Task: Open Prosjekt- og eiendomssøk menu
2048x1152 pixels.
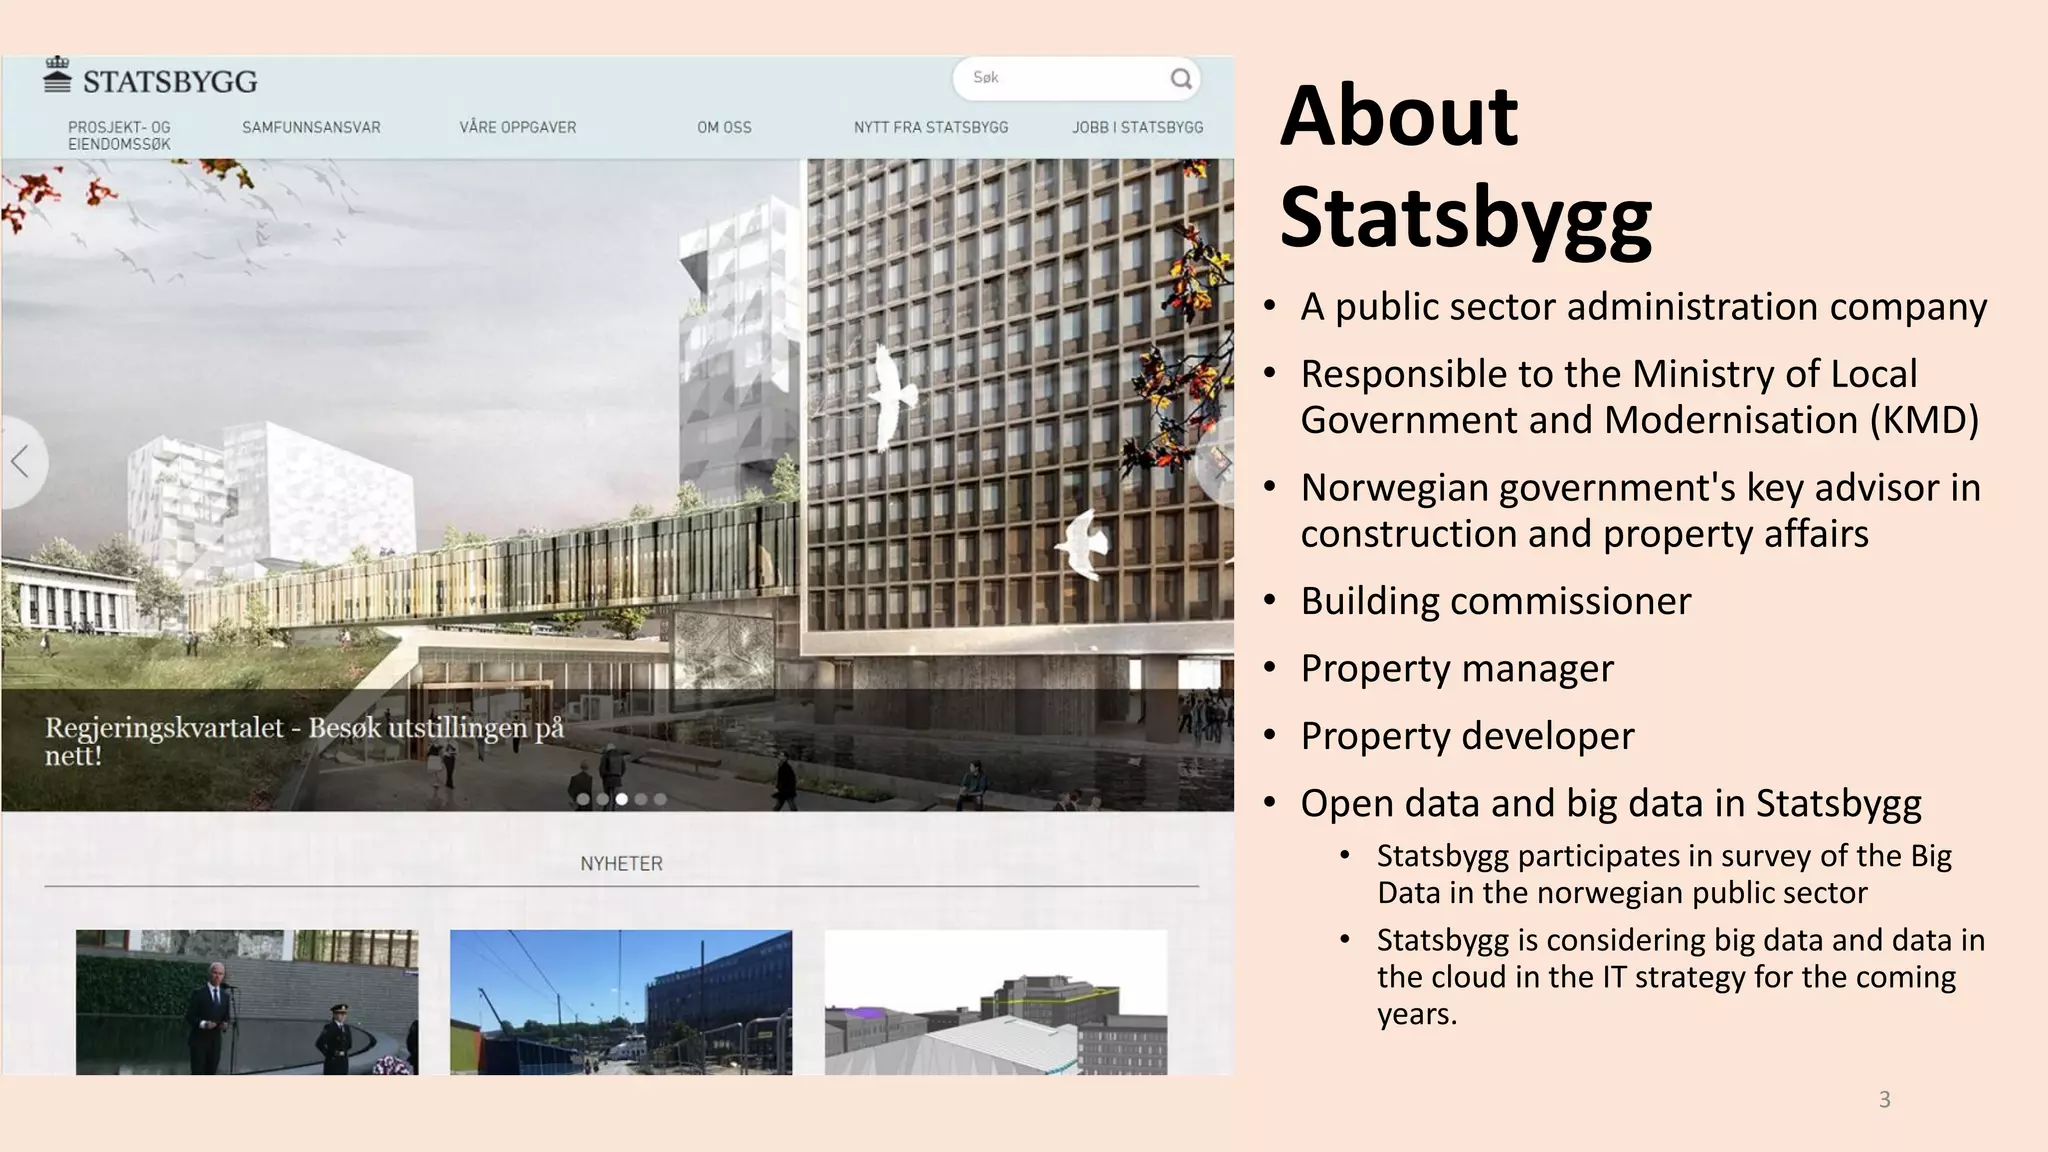Action: pyautogui.click(x=119, y=135)
